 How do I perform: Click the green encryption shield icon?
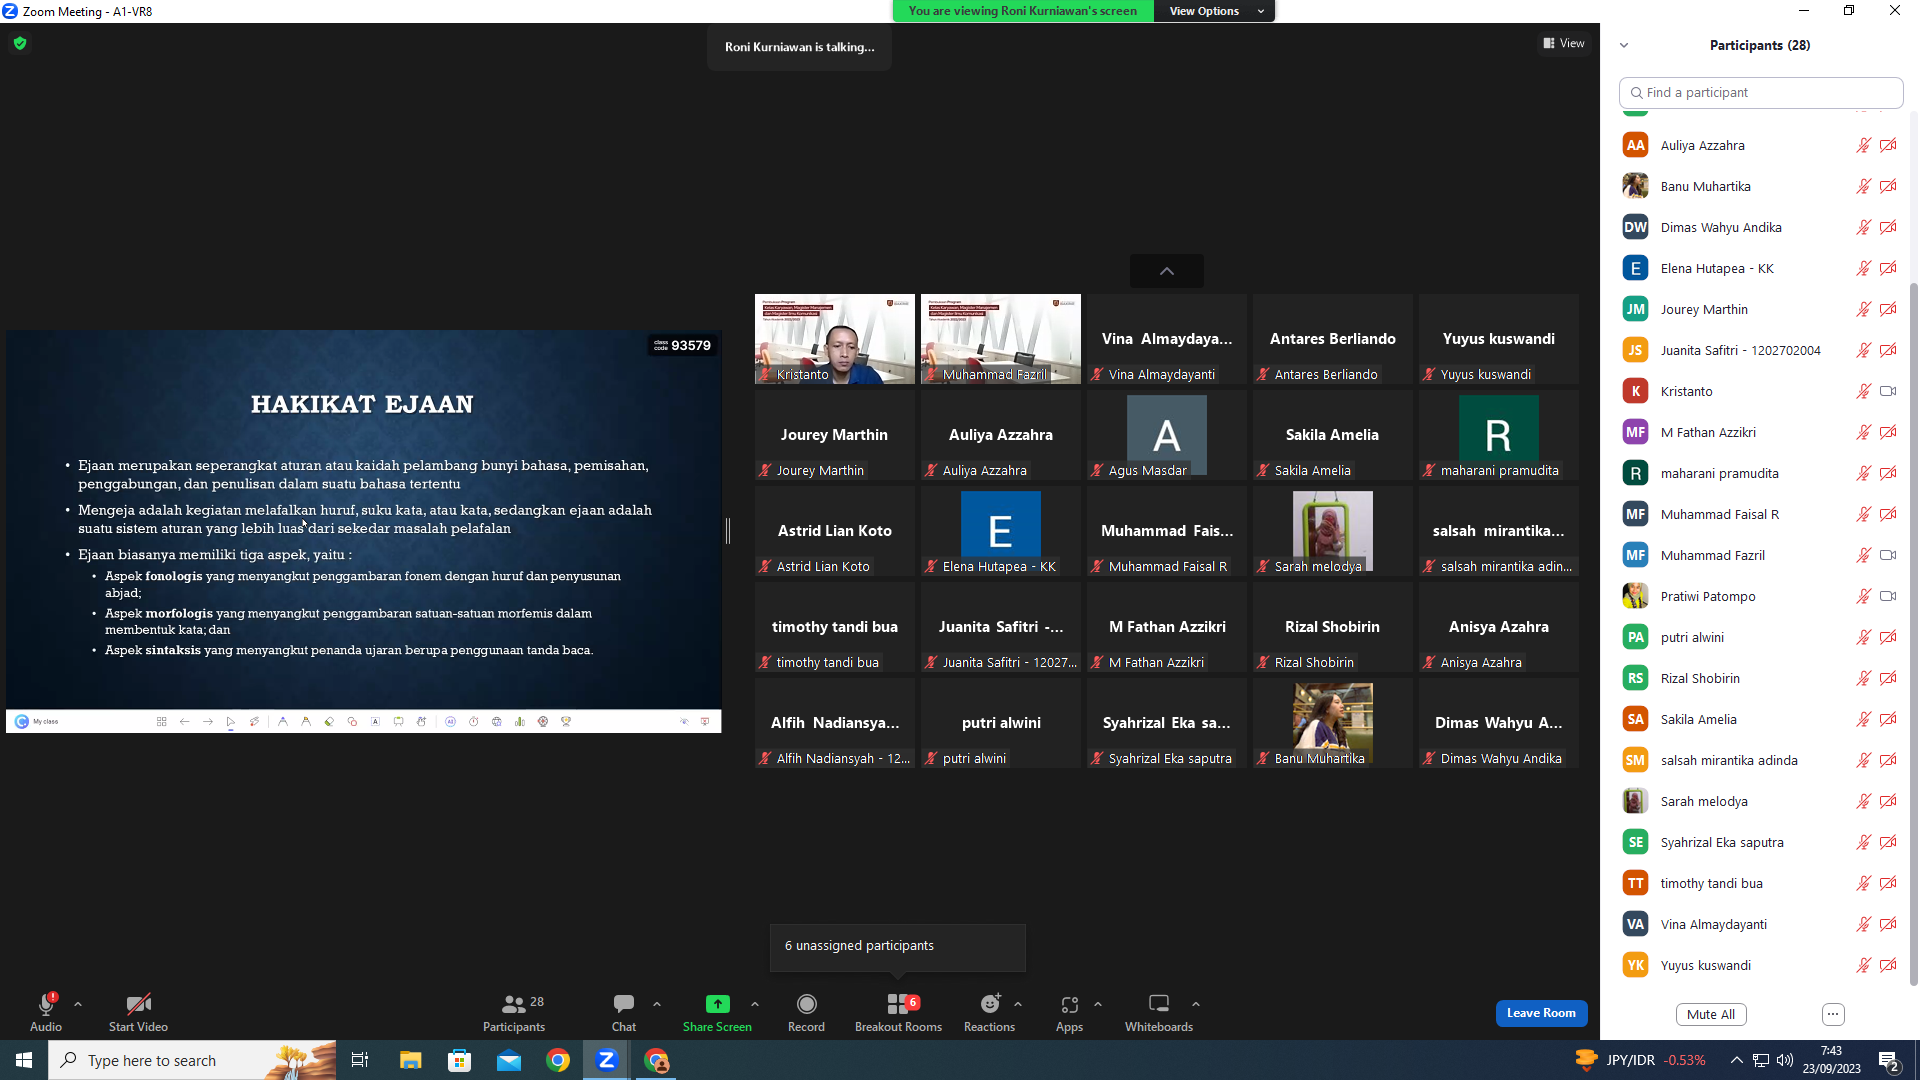pos(20,43)
